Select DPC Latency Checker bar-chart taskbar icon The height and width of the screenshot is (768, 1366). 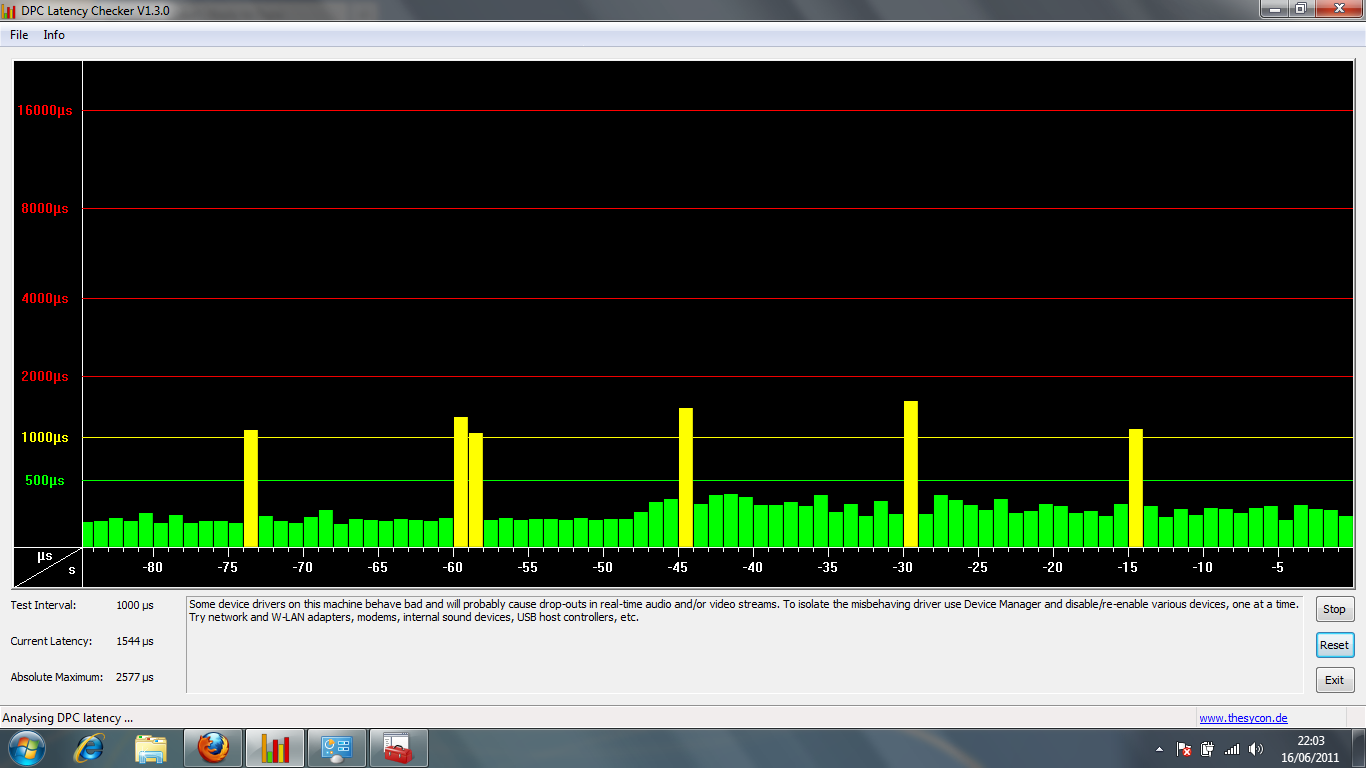point(275,748)
